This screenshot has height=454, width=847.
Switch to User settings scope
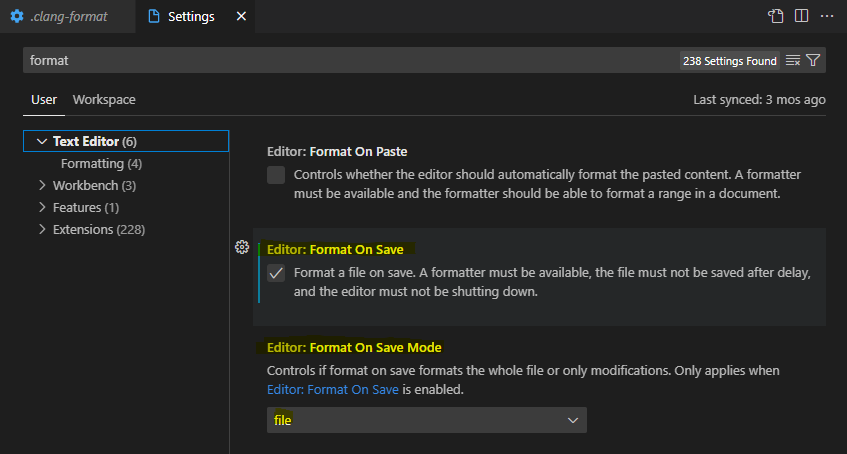click(x=44, y=100)
